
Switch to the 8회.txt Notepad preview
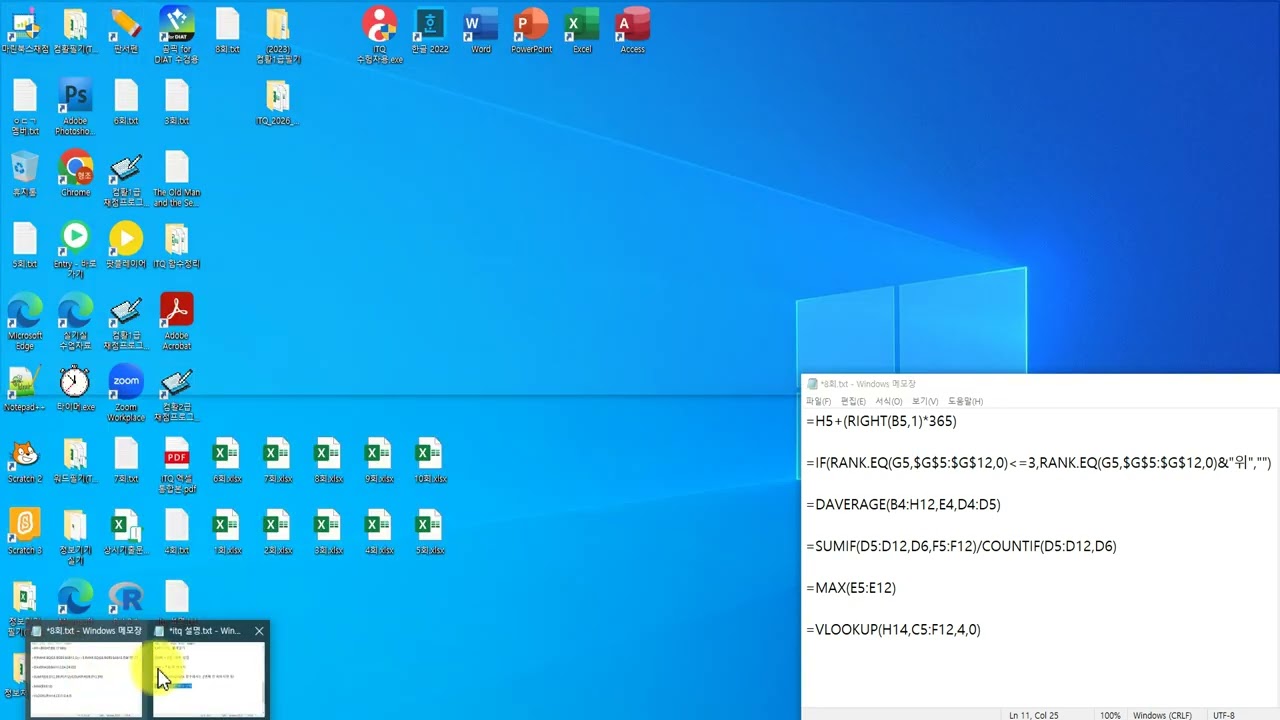point(87,668)
